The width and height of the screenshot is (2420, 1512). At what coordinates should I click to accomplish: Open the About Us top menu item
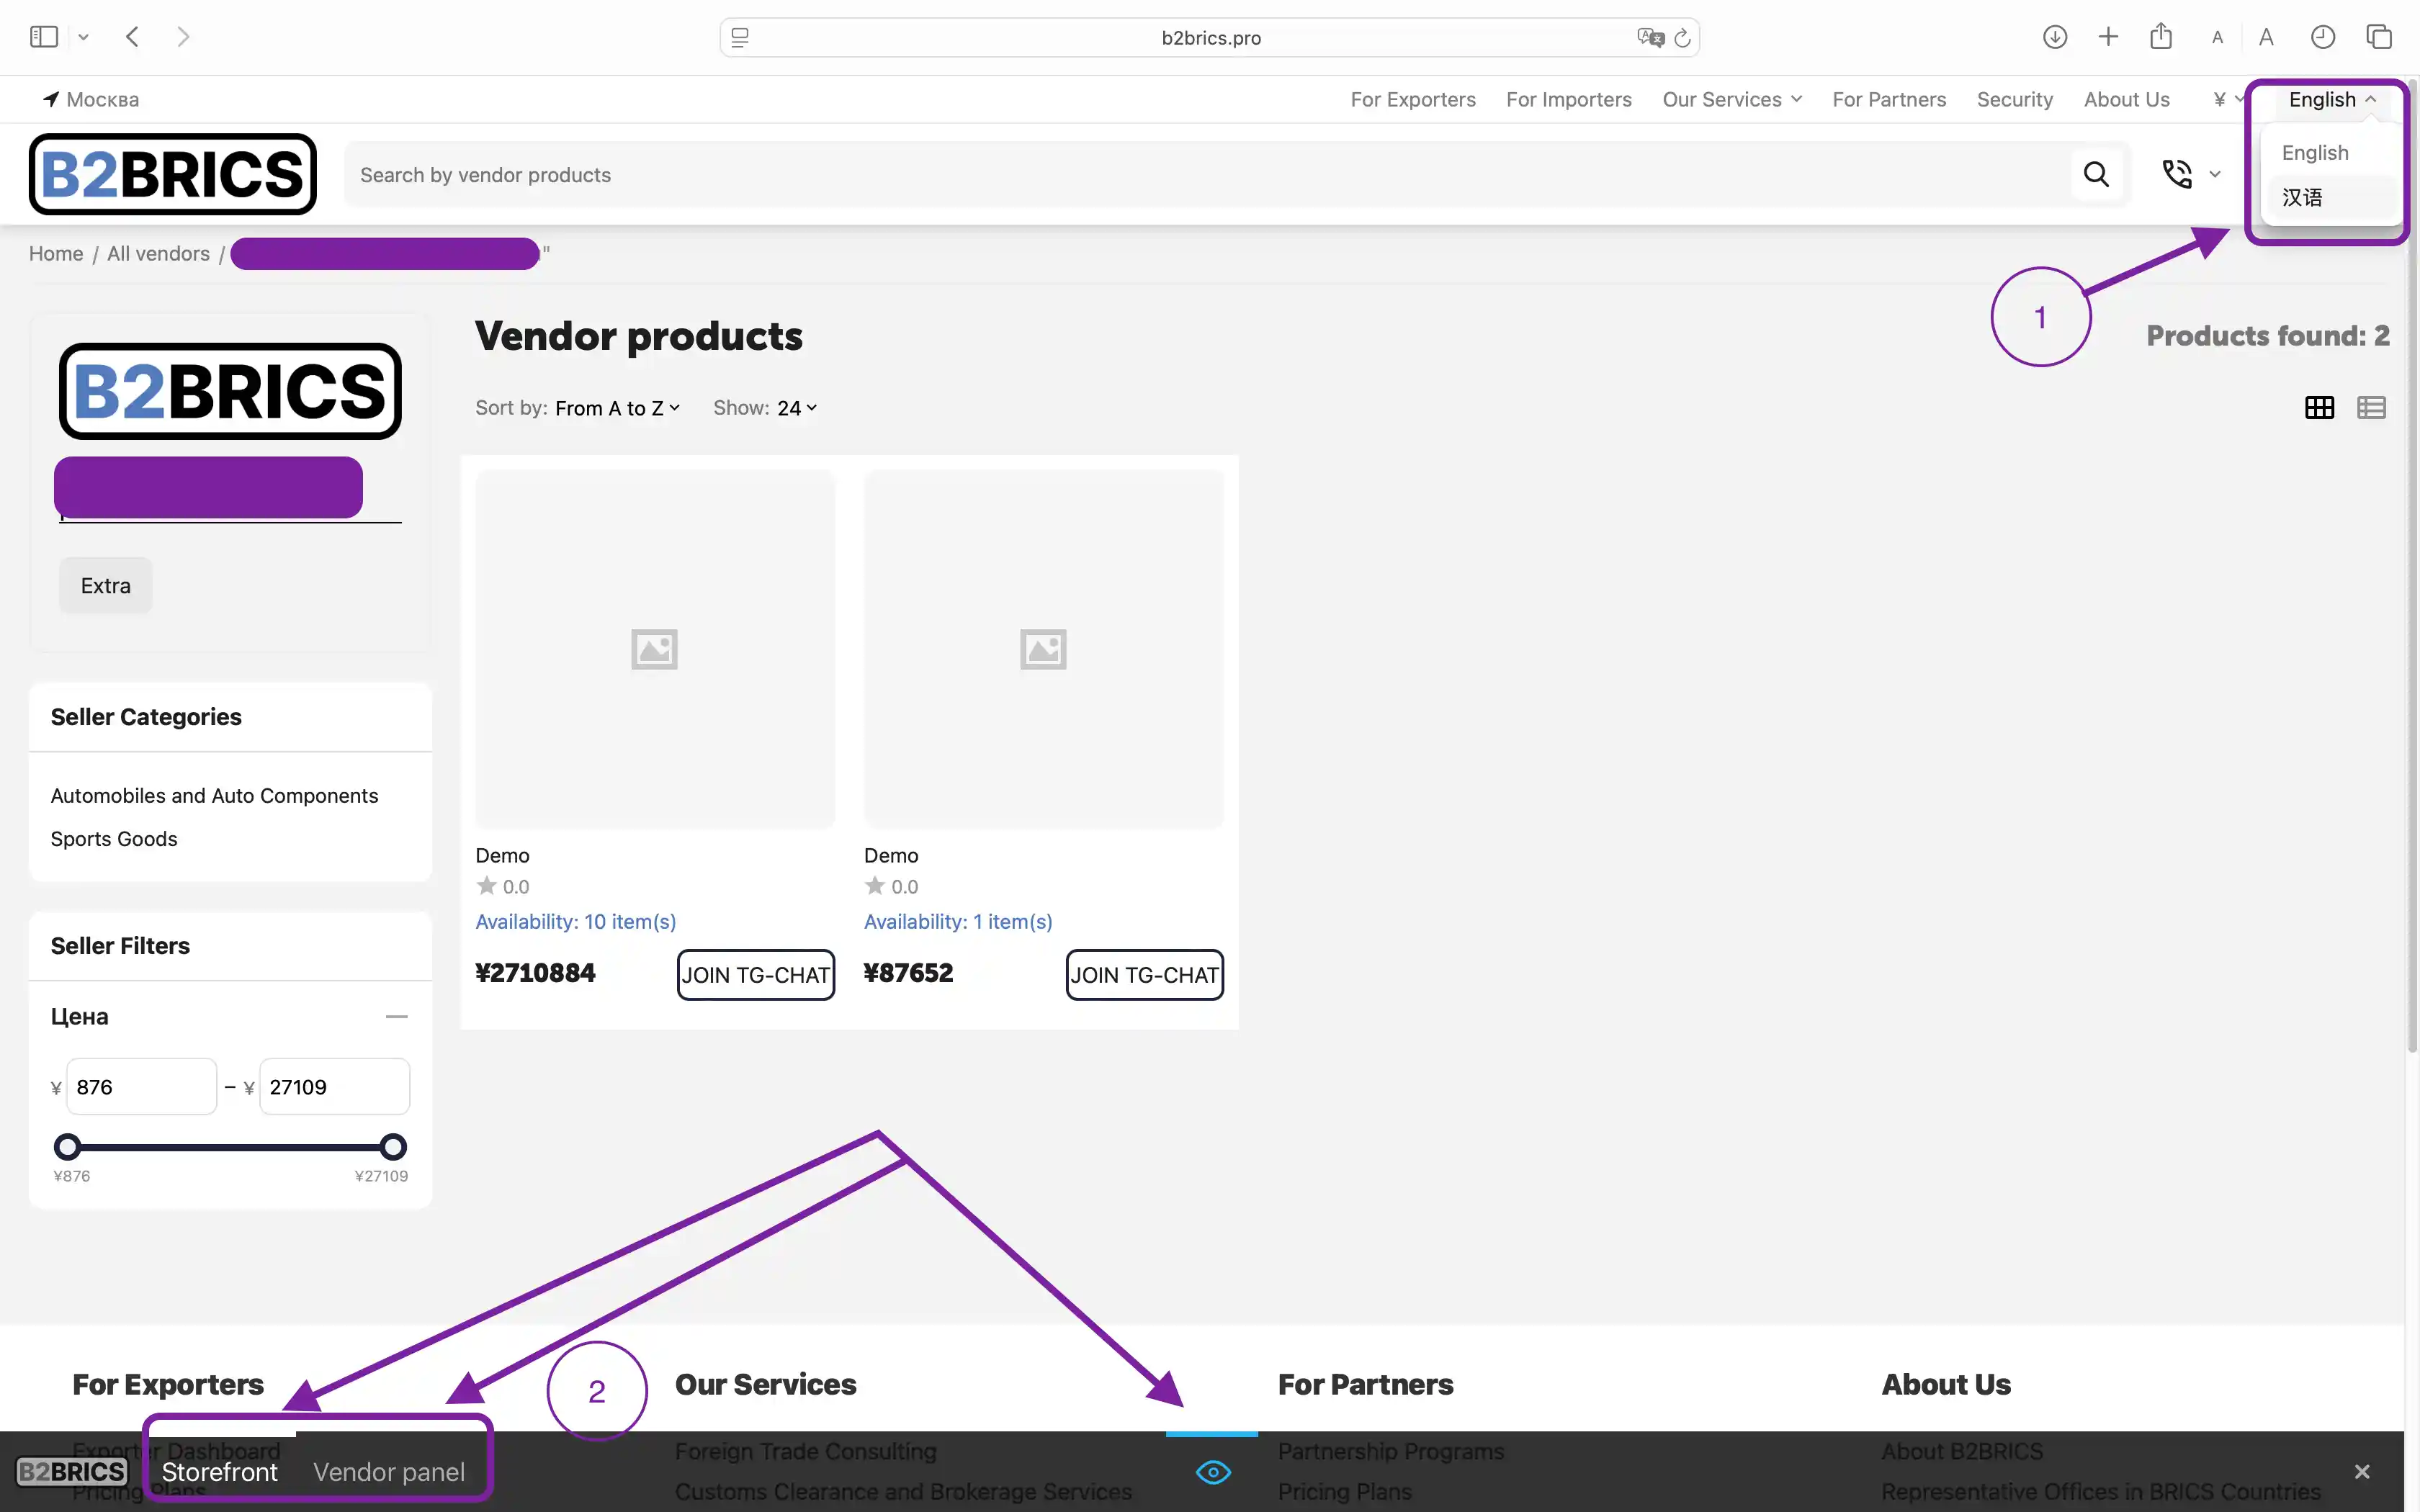[2127, 99]
